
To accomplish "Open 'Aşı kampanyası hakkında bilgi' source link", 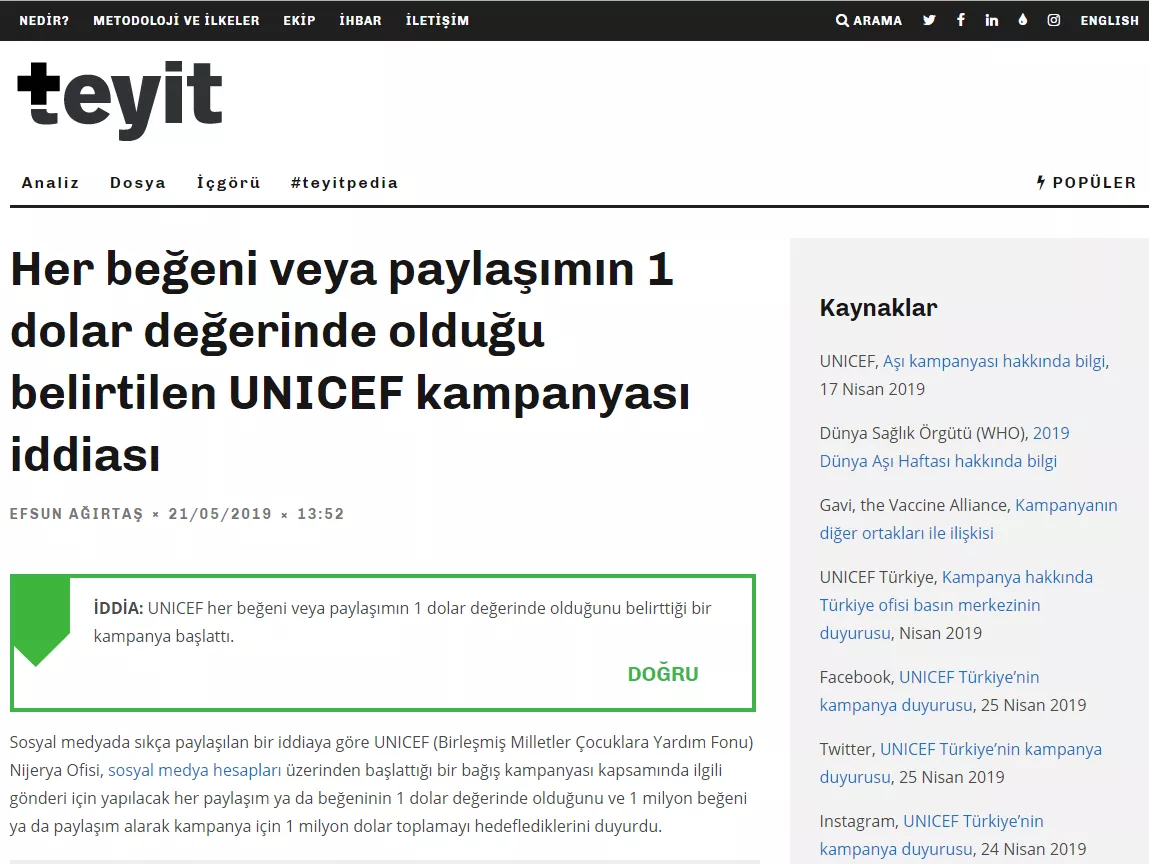I will pyautogui.click(x=994, y=361).
